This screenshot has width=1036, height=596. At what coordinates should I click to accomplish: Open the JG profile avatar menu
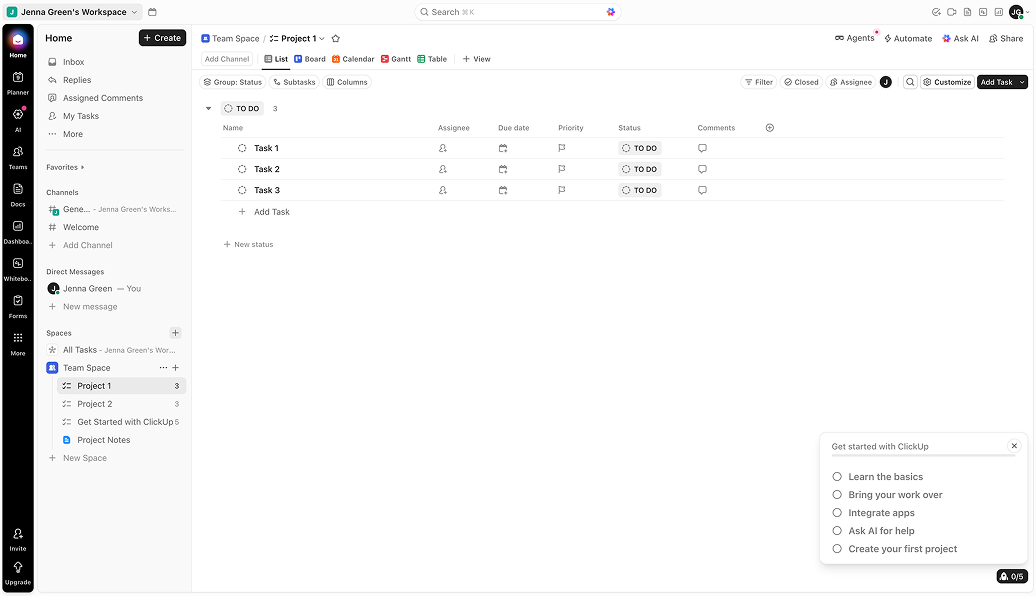1018,12
